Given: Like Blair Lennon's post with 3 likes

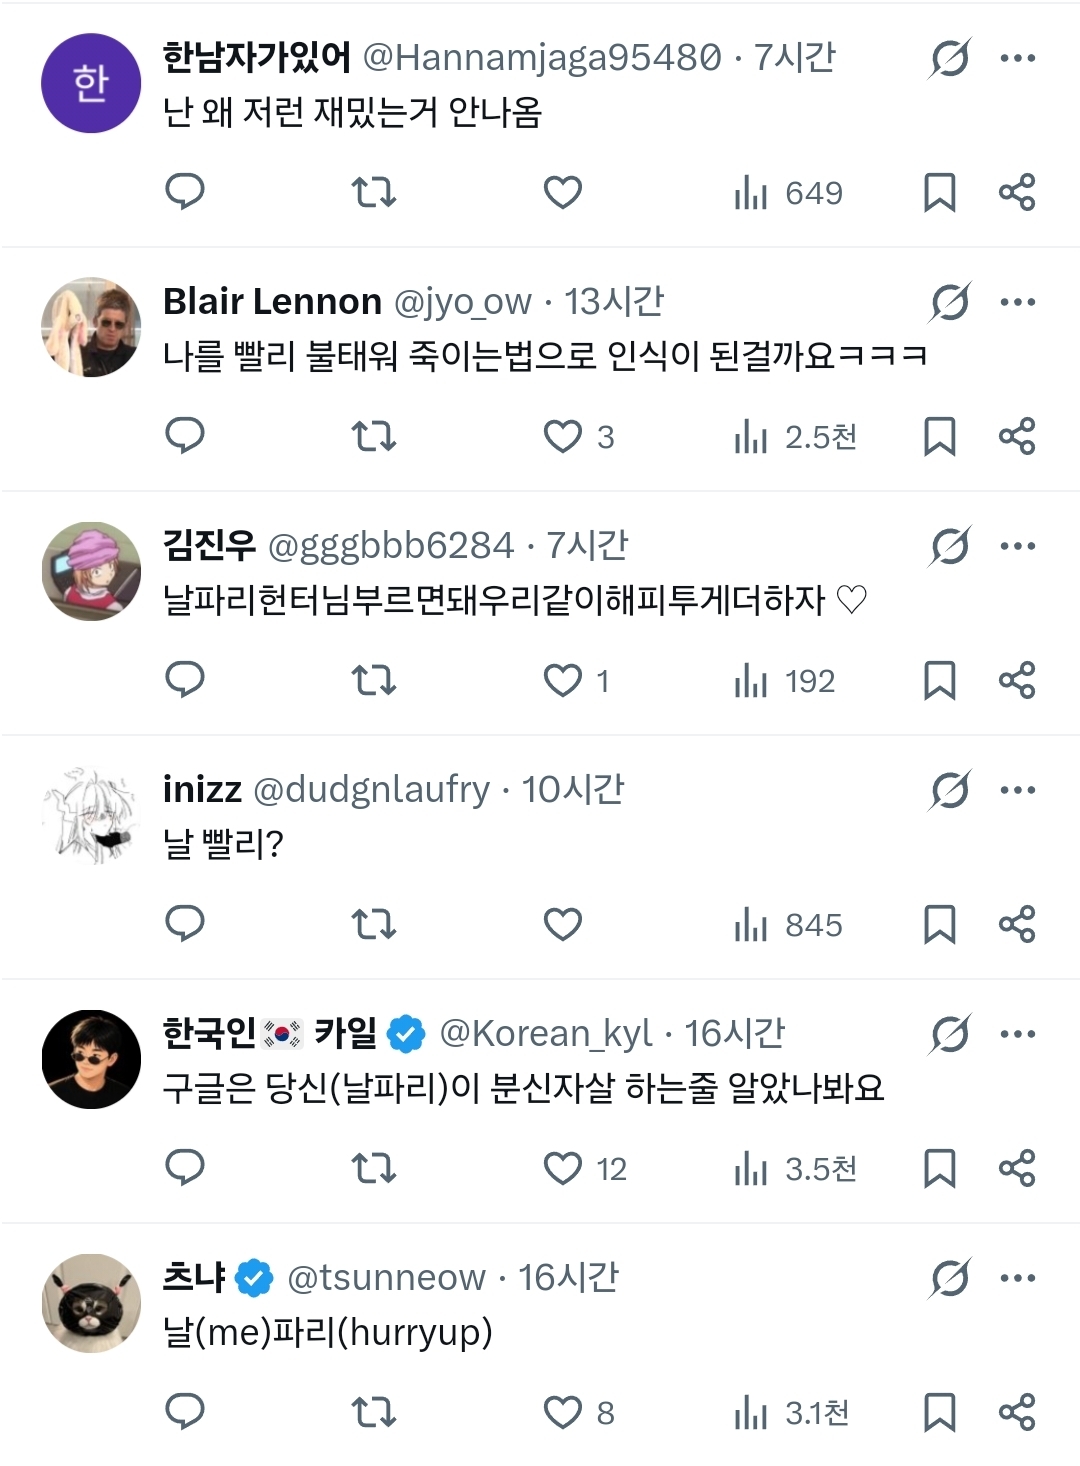Looking at the screenshot, I should click(563, 436).
